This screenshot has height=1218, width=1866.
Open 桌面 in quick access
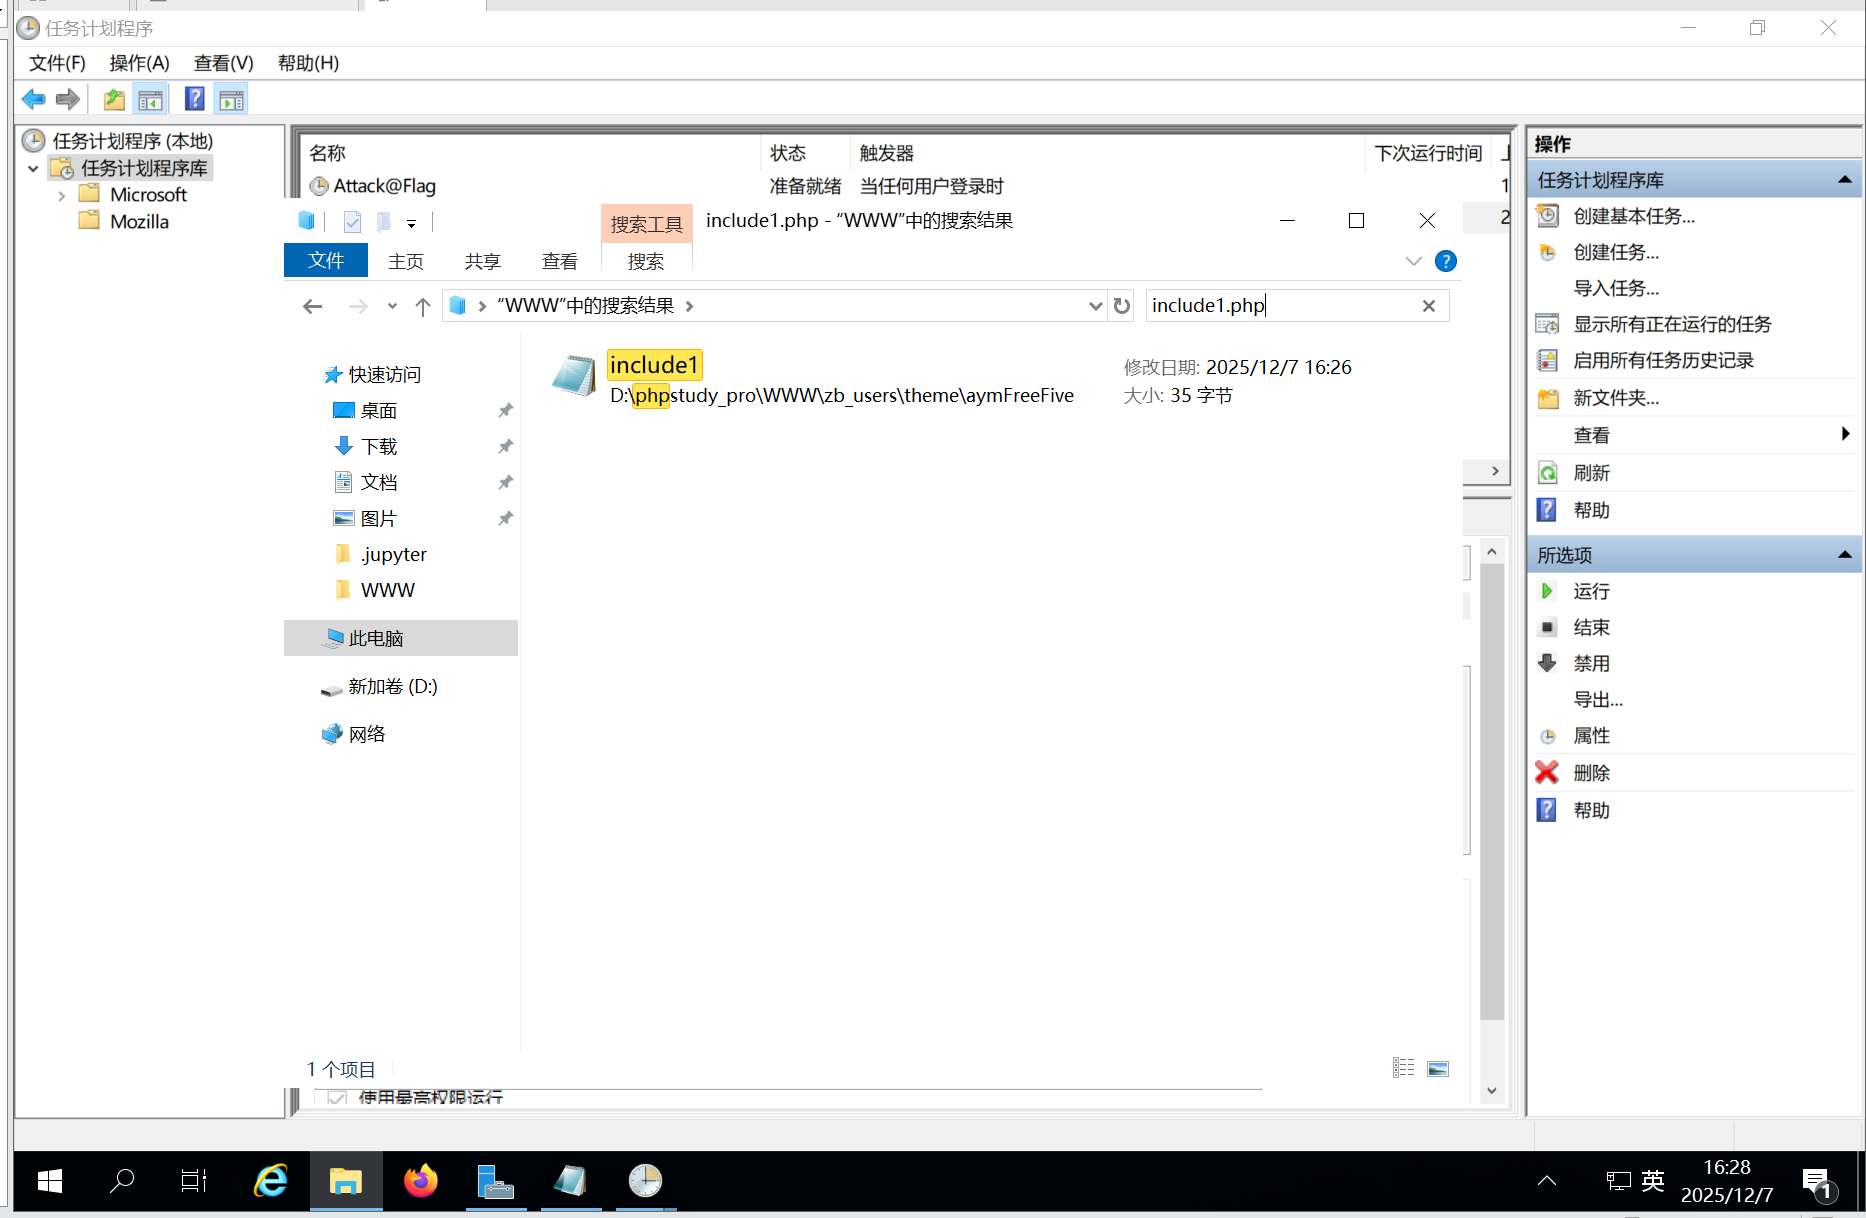(379, 410)
